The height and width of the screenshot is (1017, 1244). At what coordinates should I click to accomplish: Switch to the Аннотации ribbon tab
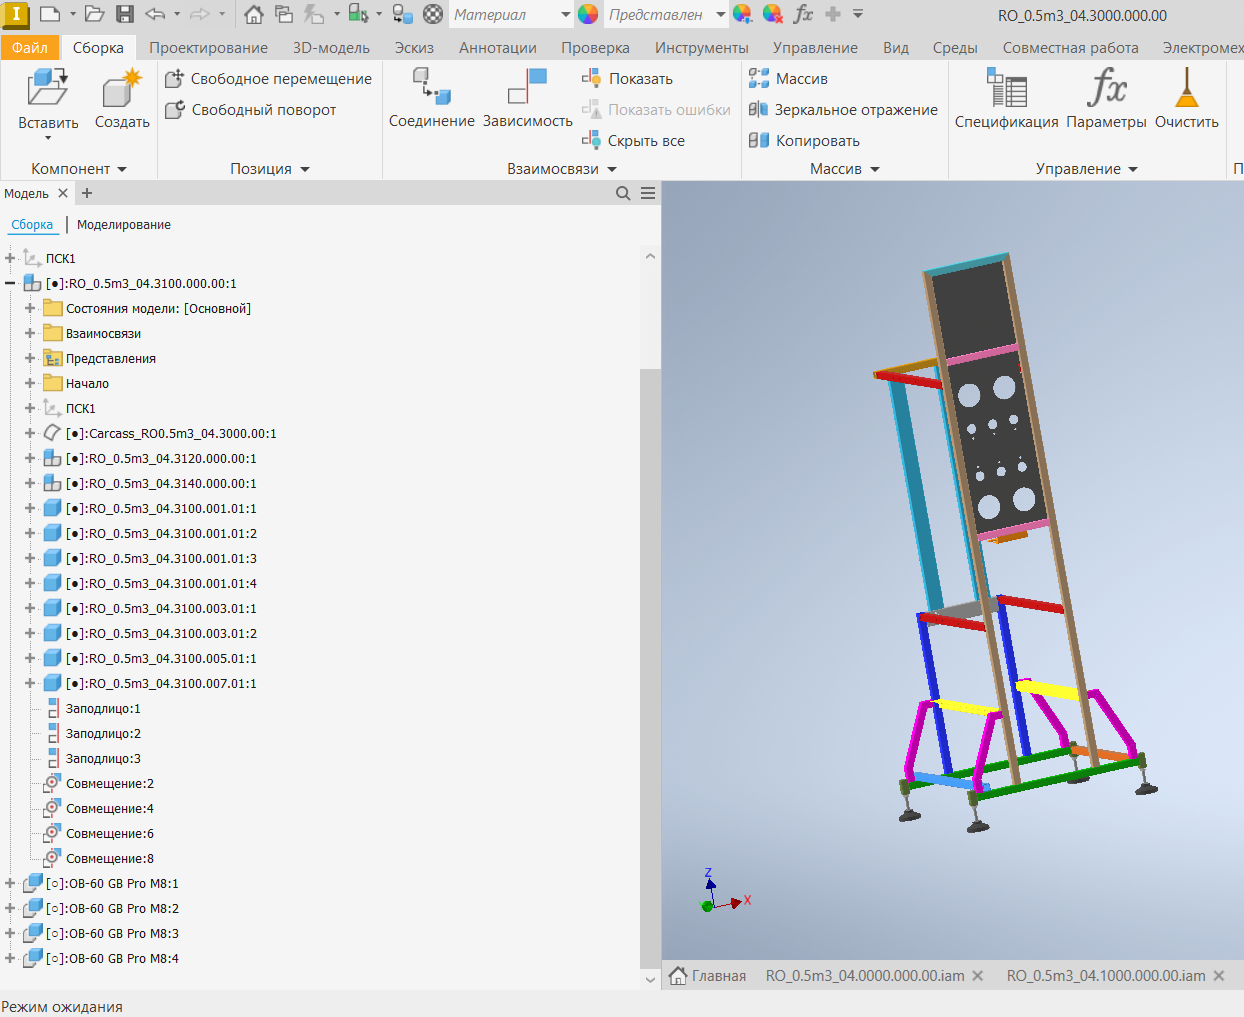498,48
